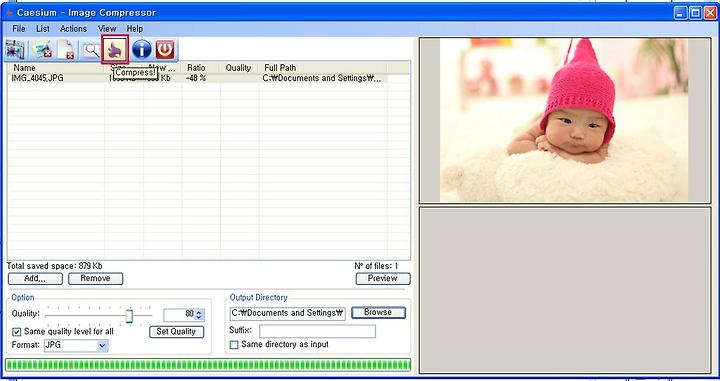Click the red power Exit icon

(165, 49)
